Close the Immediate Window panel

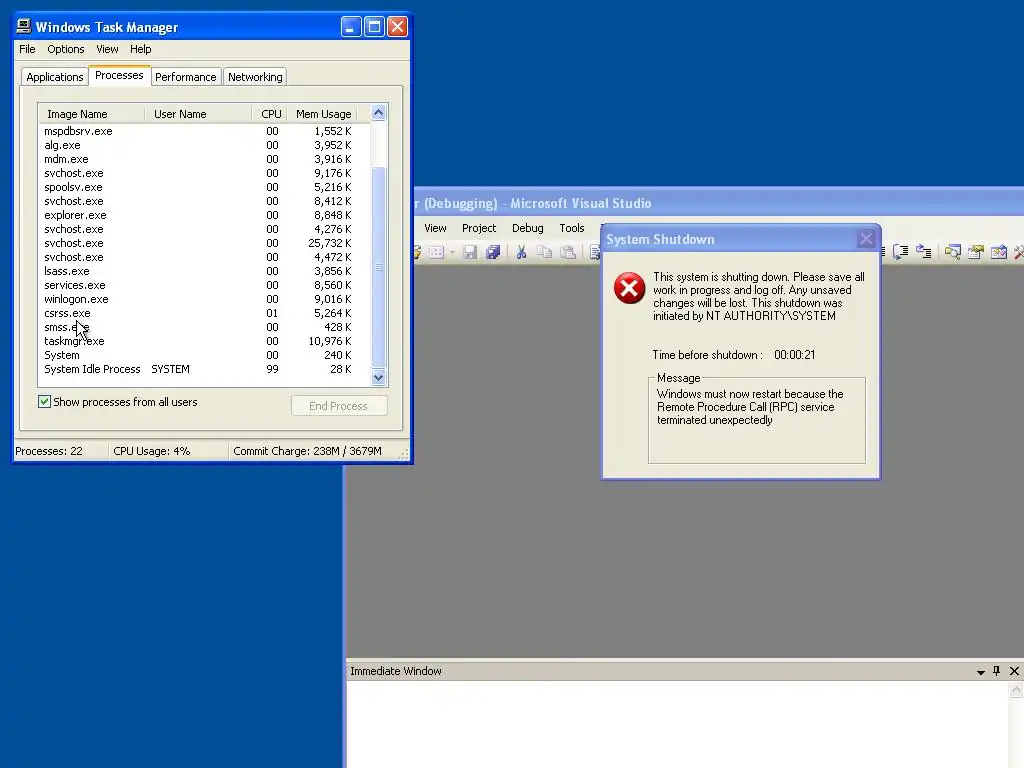coord(1014,671)
